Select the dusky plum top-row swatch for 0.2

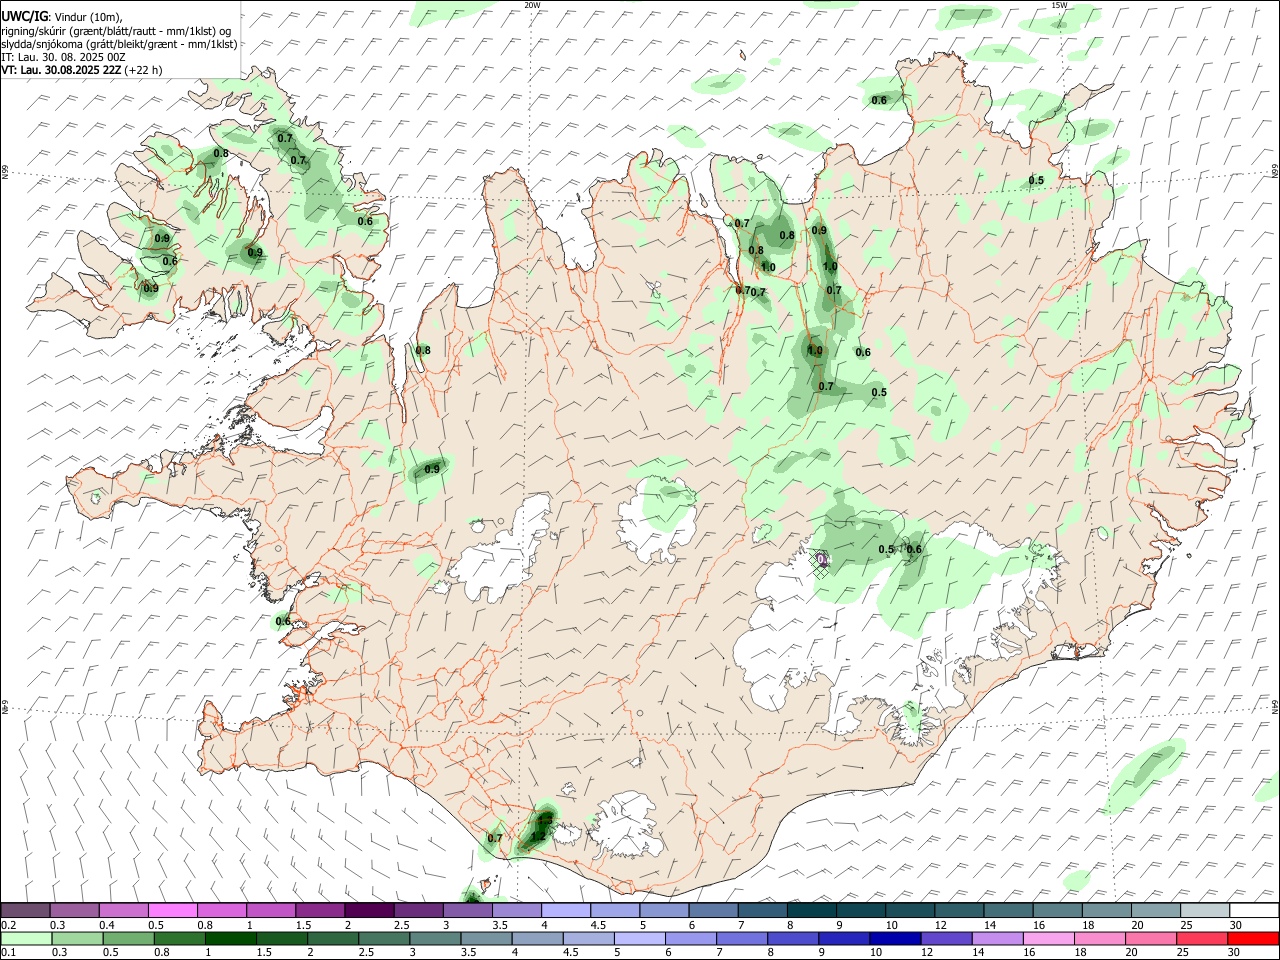(x=25, y=910)
